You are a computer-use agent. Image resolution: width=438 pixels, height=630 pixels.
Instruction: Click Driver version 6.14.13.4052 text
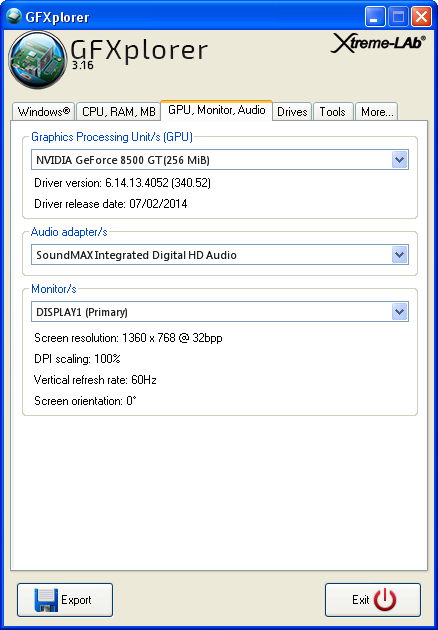tap(123, 183)
